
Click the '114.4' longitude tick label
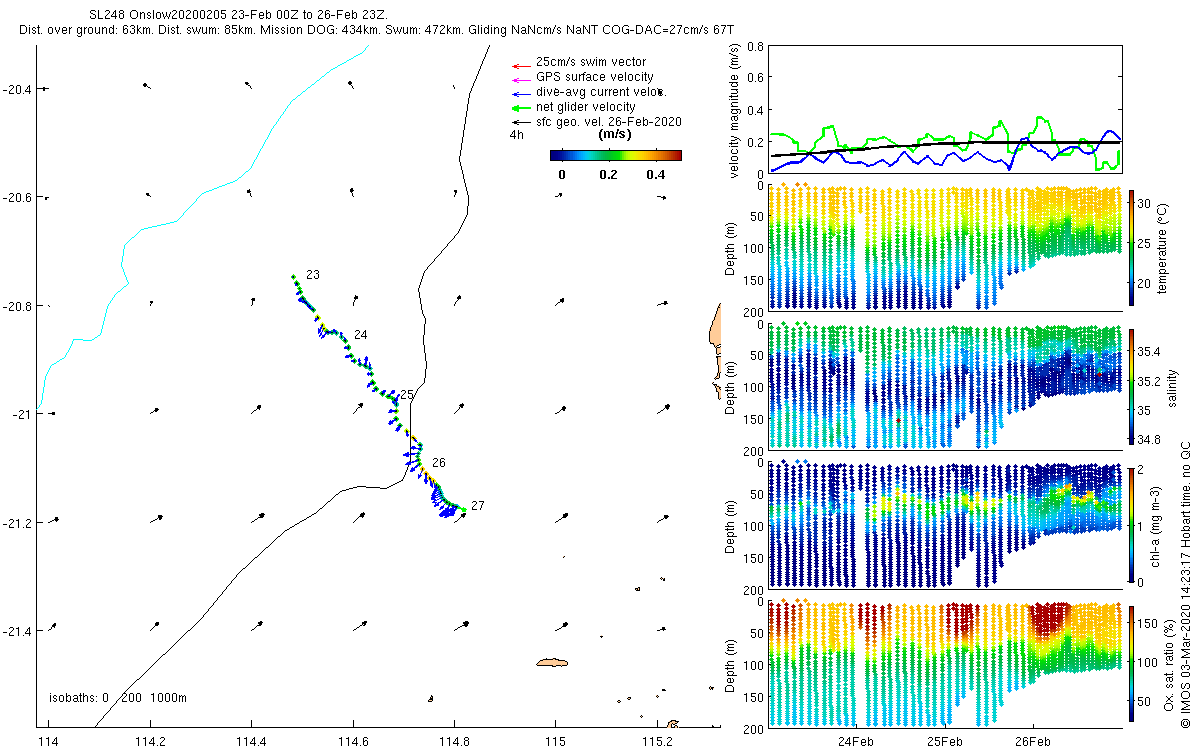click(252, 742)
